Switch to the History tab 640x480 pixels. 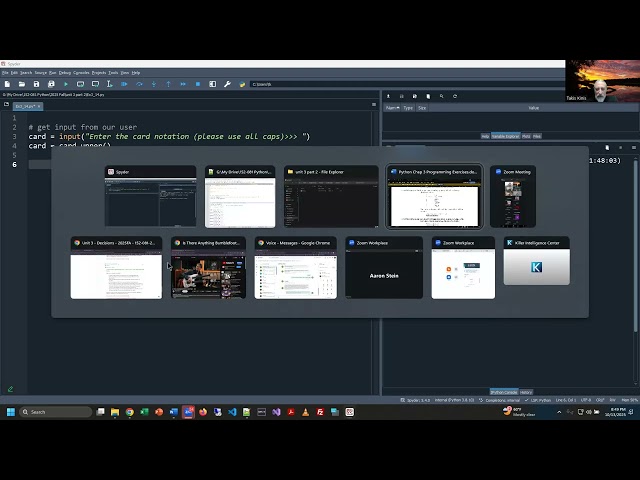pyautogui.click(x=526, y=392)
